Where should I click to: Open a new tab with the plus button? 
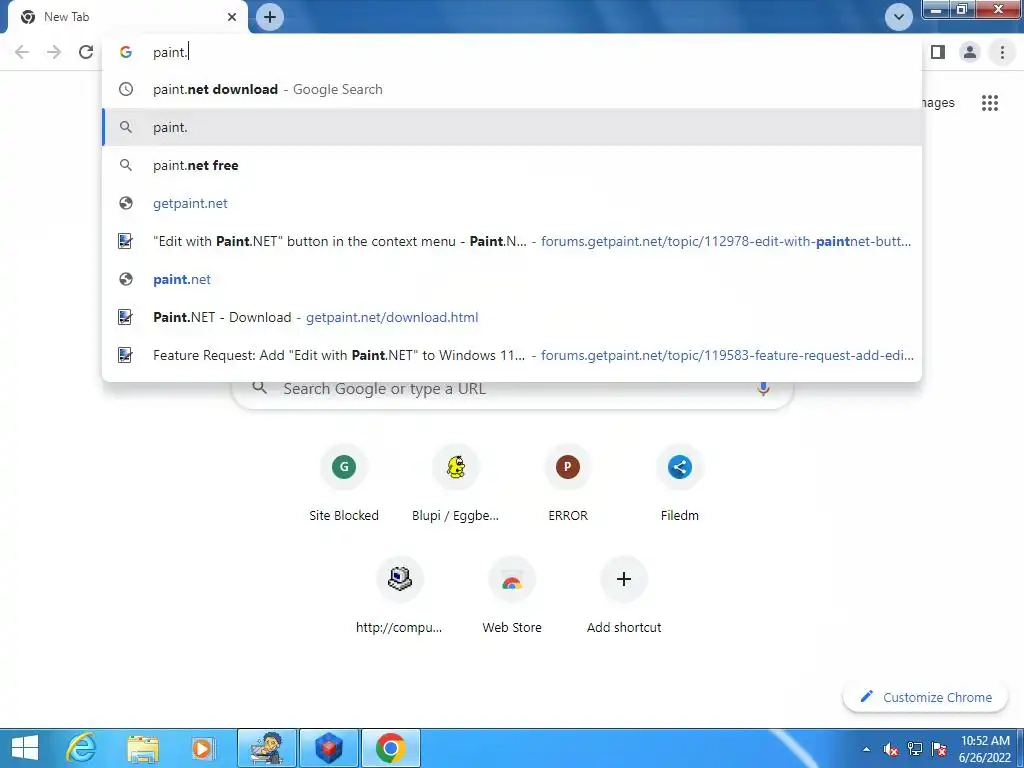click(x=270, y=17)
